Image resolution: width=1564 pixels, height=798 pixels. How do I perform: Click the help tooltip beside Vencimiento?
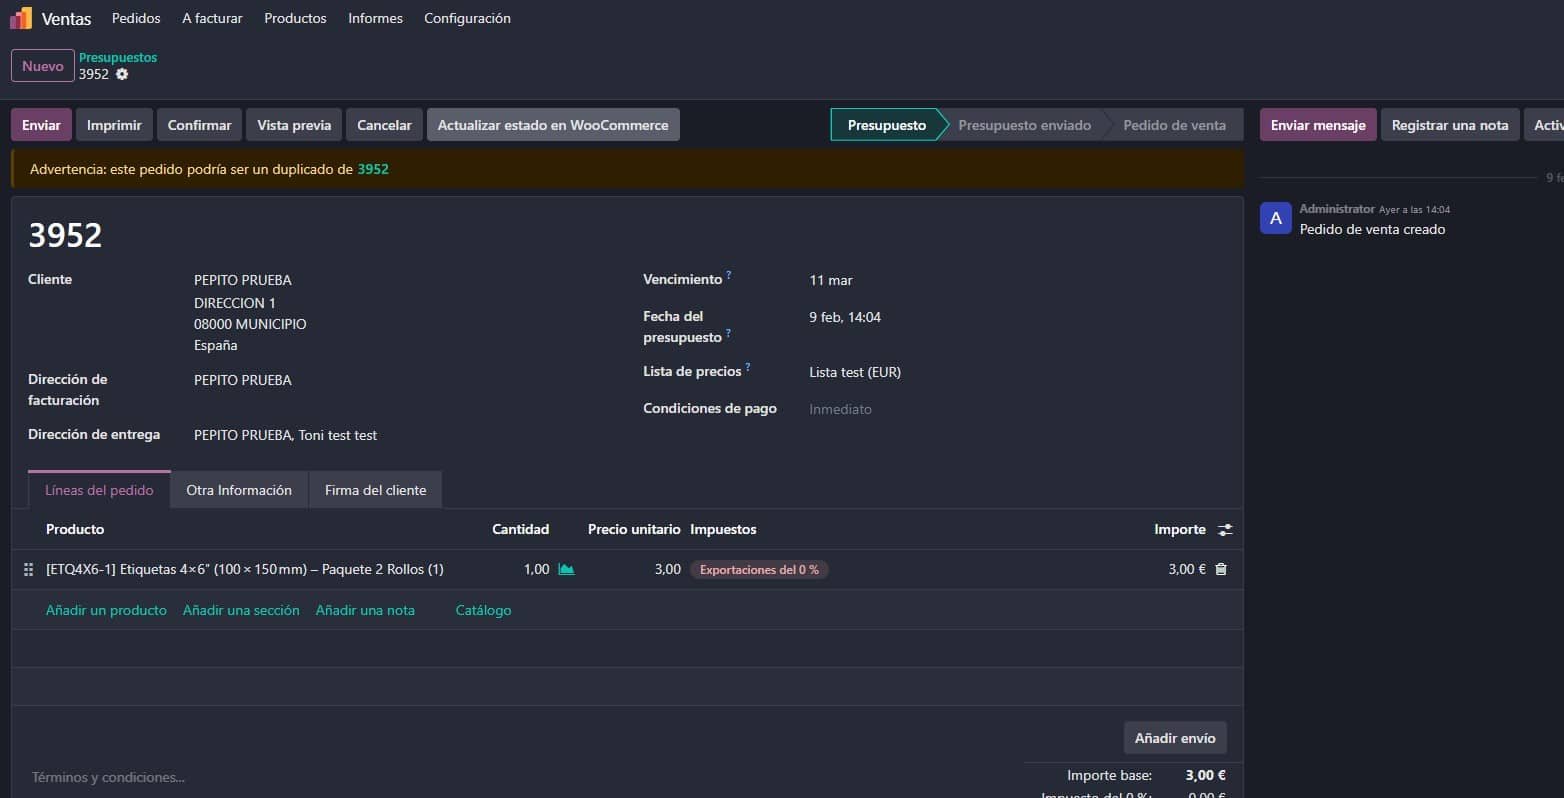pyautogui.click(x=729, y=274)
